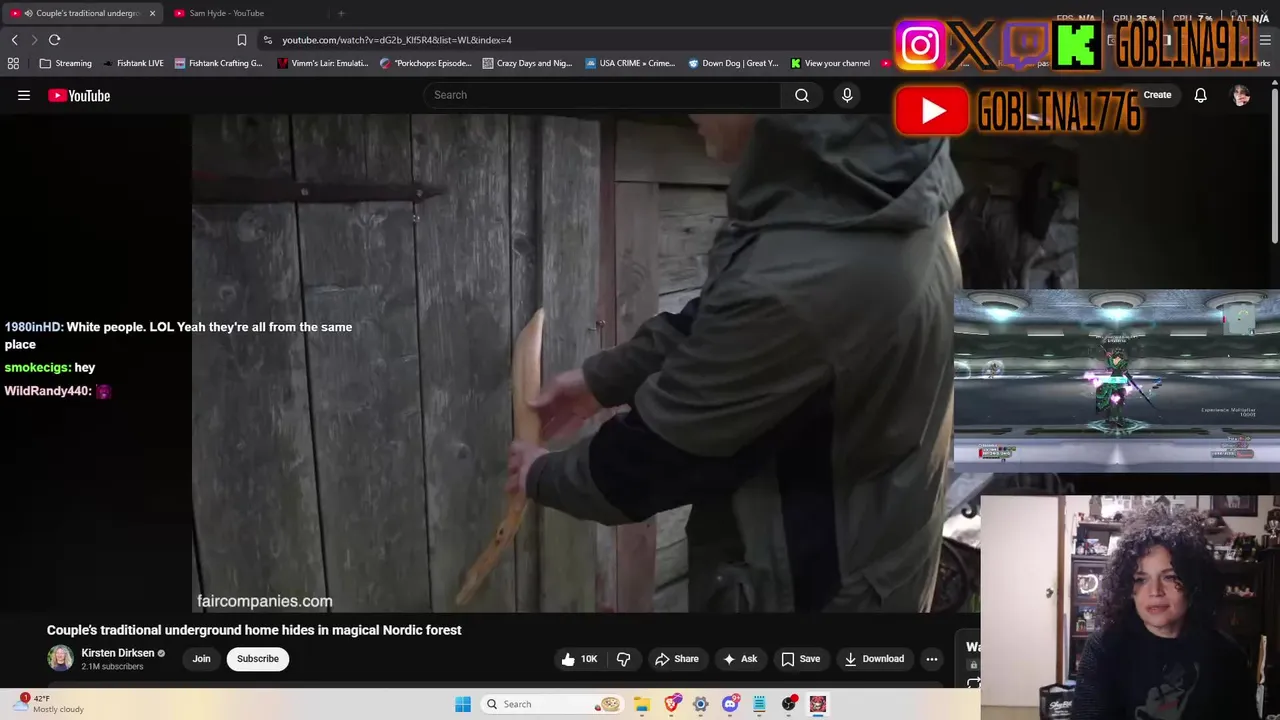Open Down Dog bookmark

point(733,63)
